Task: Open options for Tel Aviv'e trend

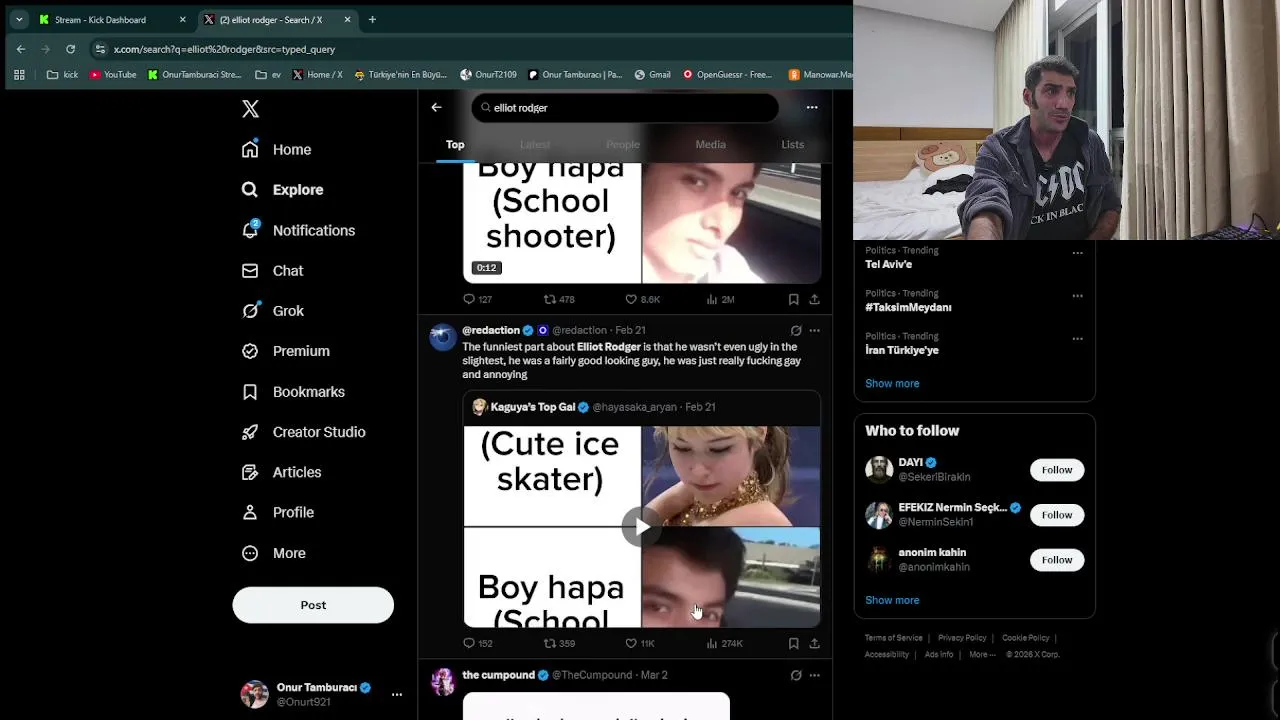Action: tap(1077, 253)
